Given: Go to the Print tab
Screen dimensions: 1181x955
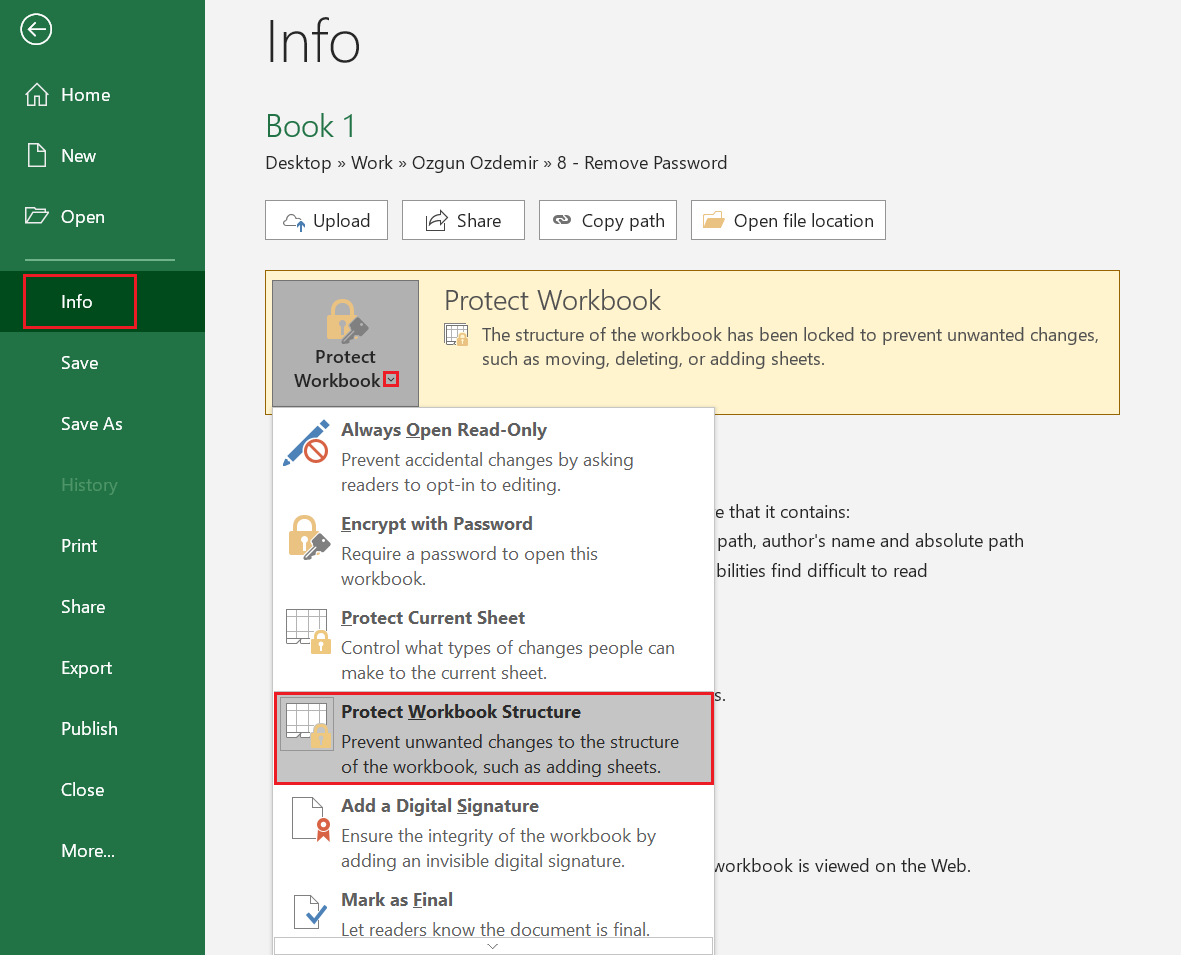Looking at the screenshot, I should click(79, 546).
